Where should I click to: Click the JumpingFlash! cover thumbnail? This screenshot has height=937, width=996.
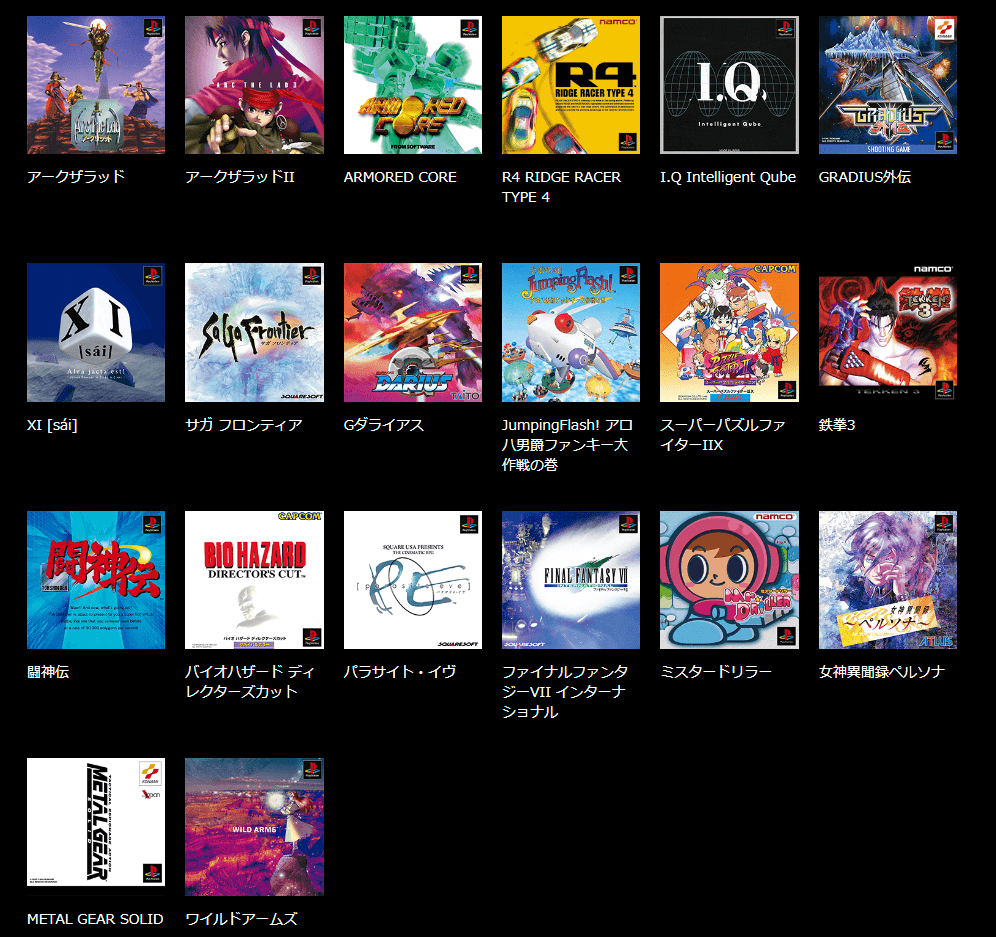coord(570,331)
